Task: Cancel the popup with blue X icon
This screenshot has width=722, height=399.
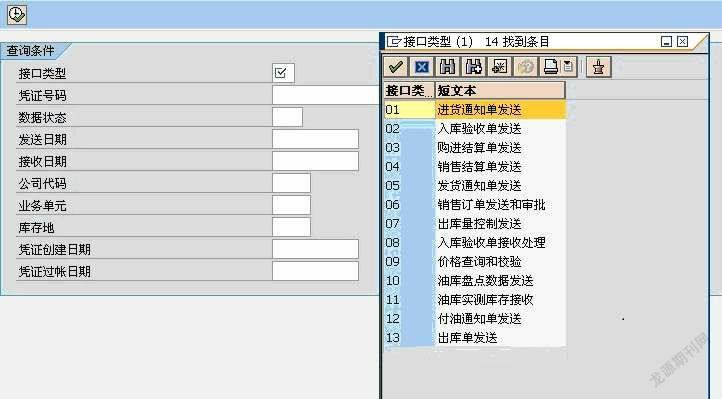Action: [421, 67]
